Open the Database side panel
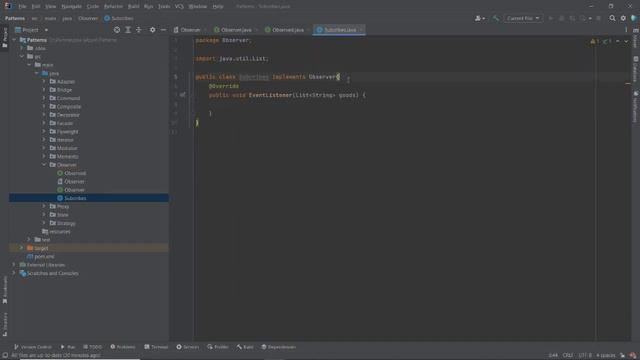Screen dimensions: 640x360 pyautogui.click(x=636, y=69)
